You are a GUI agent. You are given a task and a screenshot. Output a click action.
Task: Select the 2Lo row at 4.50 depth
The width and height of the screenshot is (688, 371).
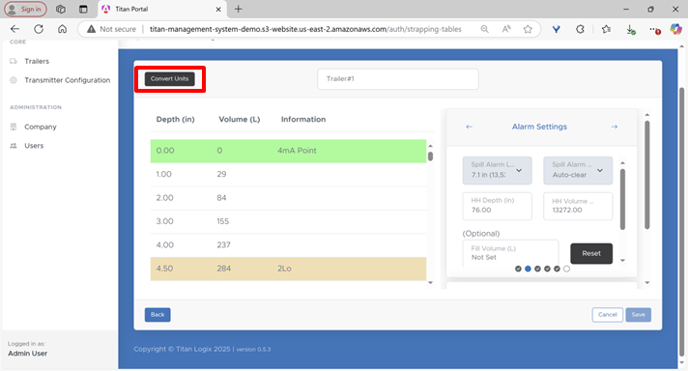pyautogui.click(x=288, y=269)
